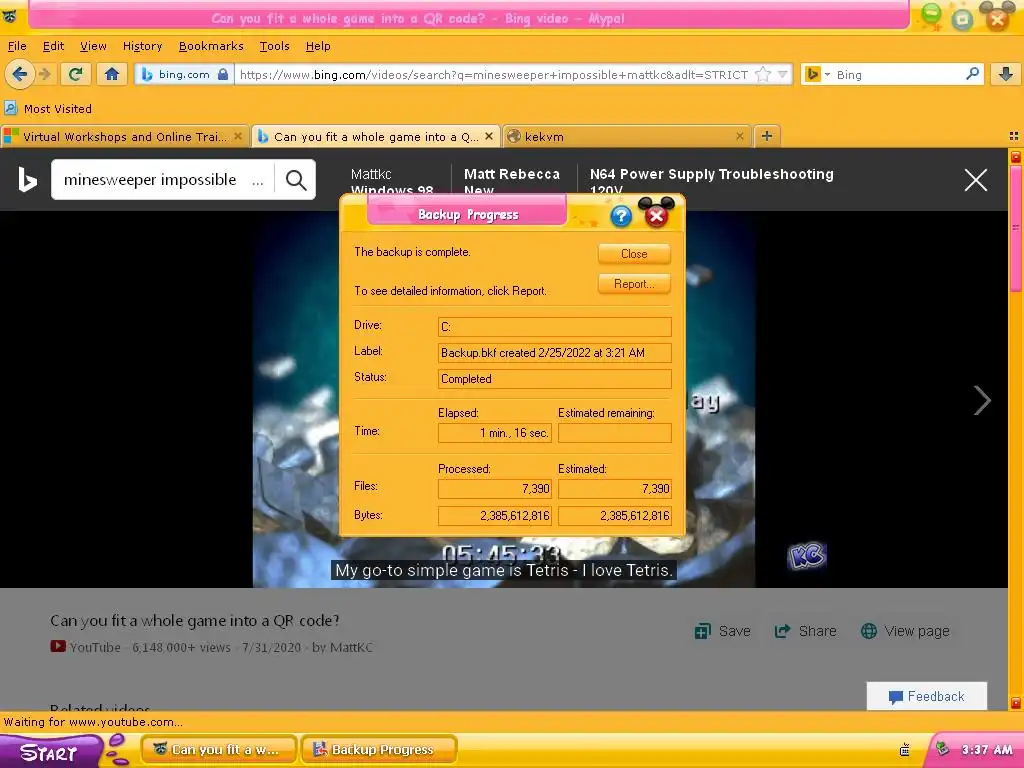
Task: Open a new tab with plus button
Action: (x=767, y=136)
